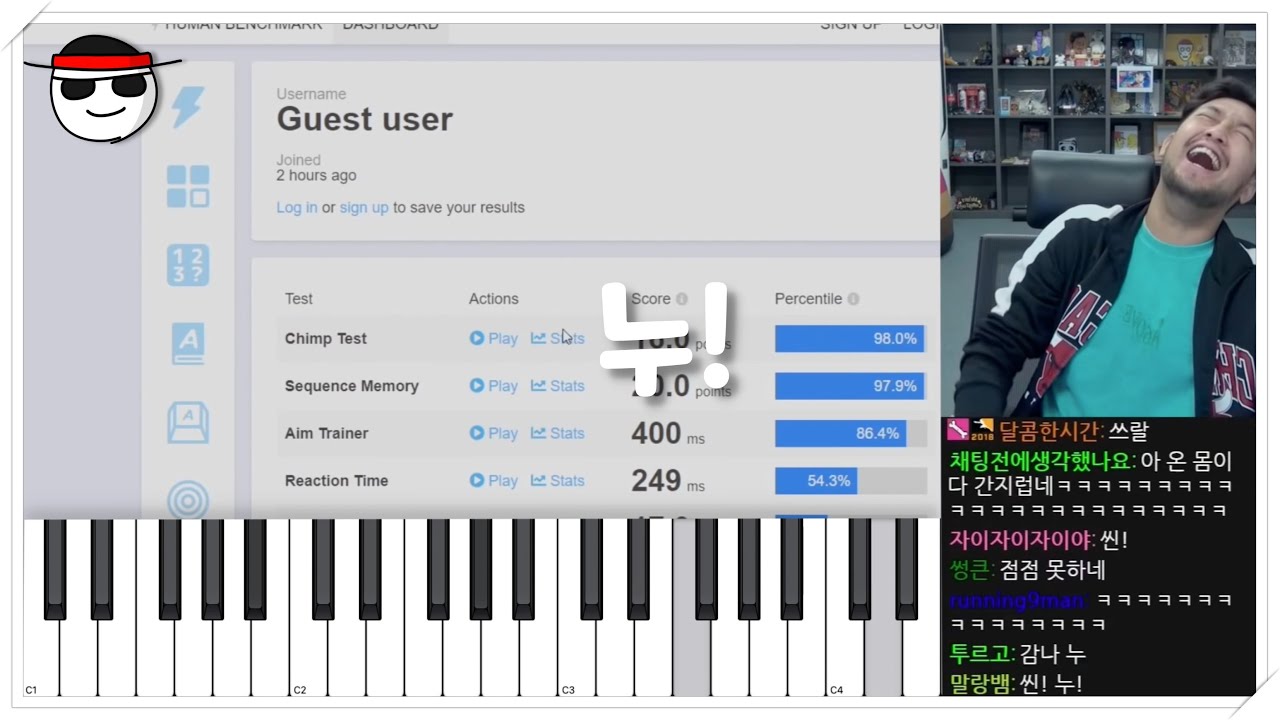The image size is (1280, 720).
Task: Select the Aim Trainer percentile bar showing 86.4%
Action: (x=841, y=433)
